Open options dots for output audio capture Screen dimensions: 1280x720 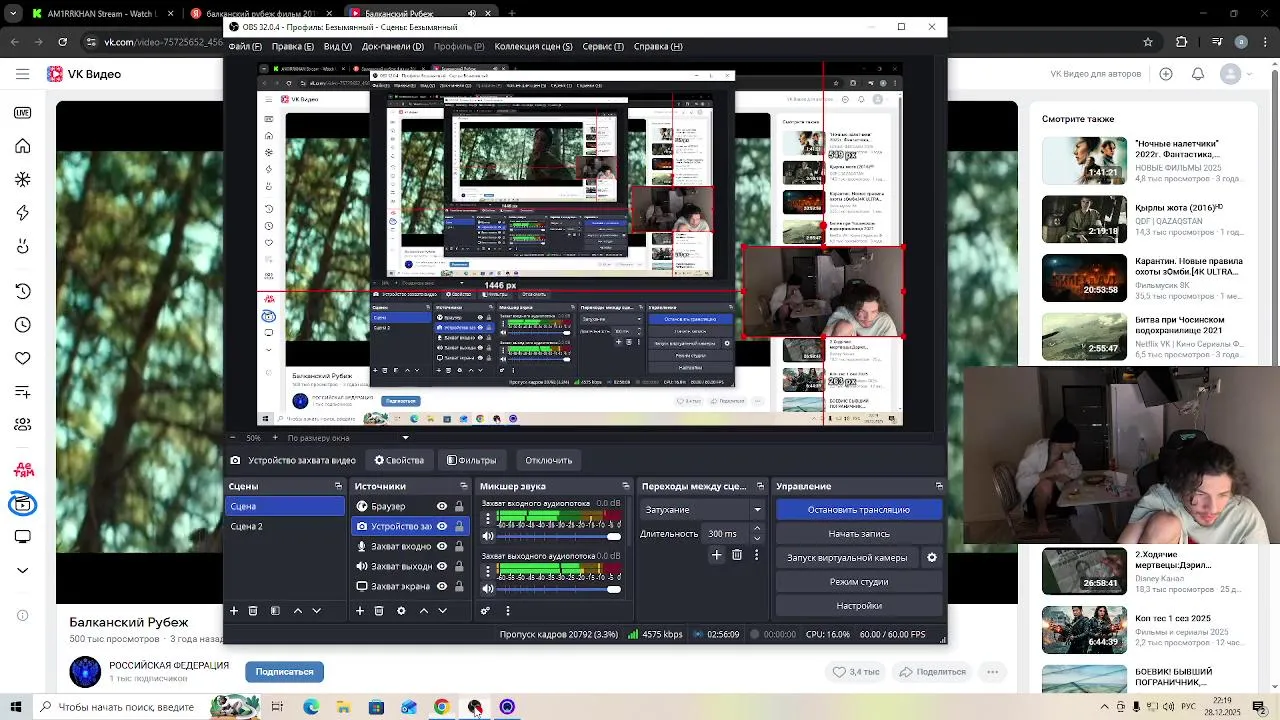coord(487,571)
